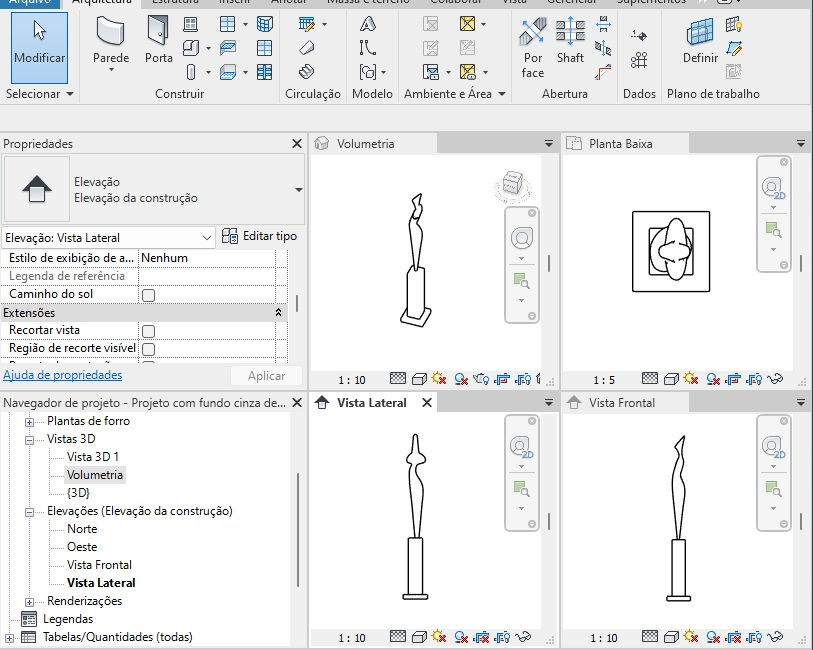Select the Modificar tool
Viewport: 813px width, 650px height.
39,48
